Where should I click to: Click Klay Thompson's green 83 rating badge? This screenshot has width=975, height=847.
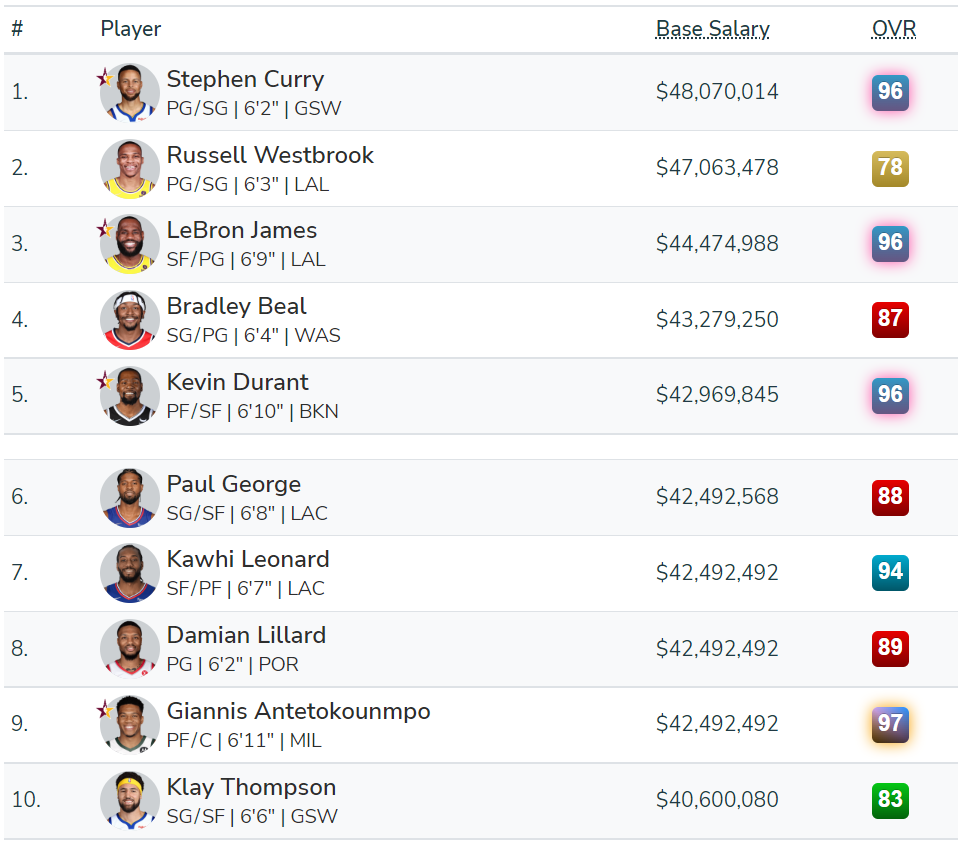tap(890, 800)
